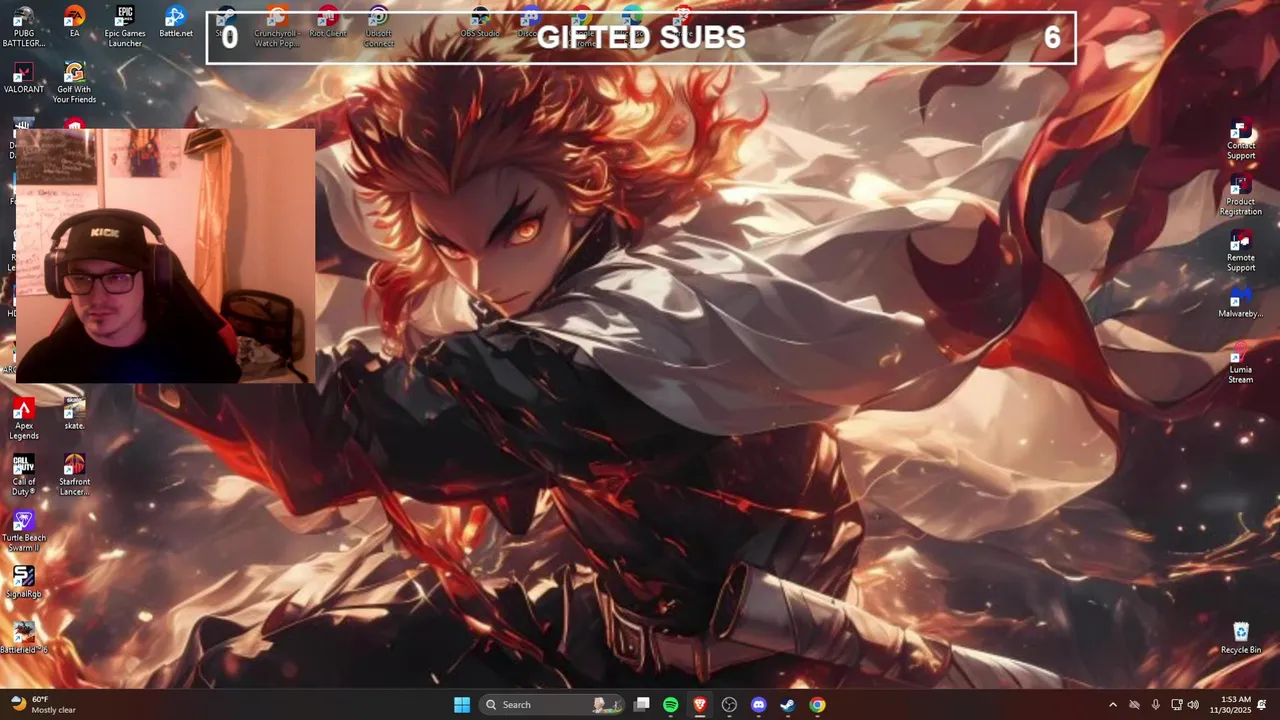Open Golf With Your Friends shortcut
Viewport: 1280px width, 720px height.
74,82
